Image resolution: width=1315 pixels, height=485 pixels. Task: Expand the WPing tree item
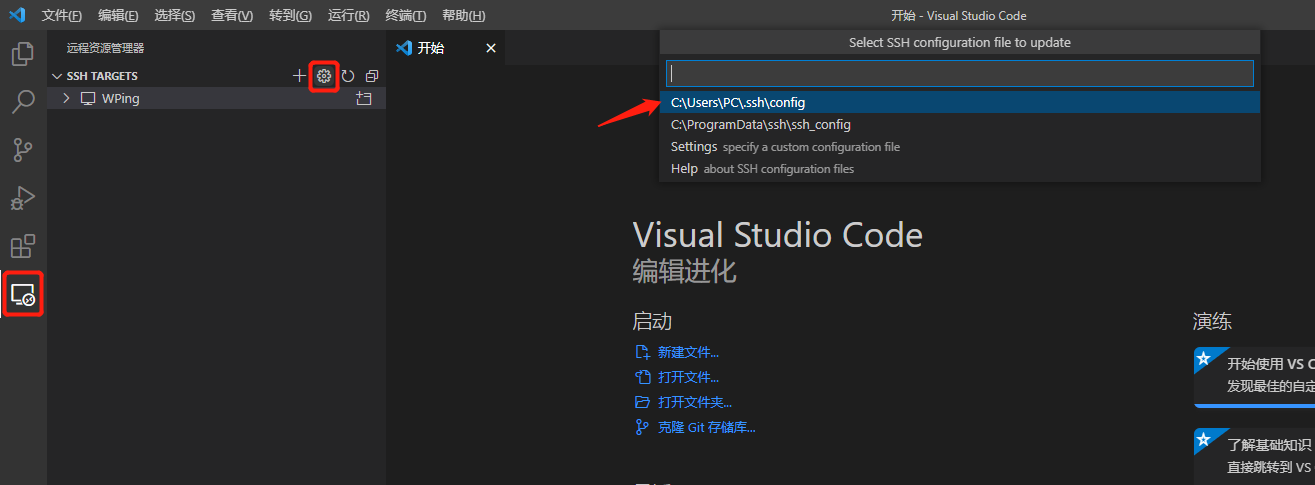[x=66, y=98]
